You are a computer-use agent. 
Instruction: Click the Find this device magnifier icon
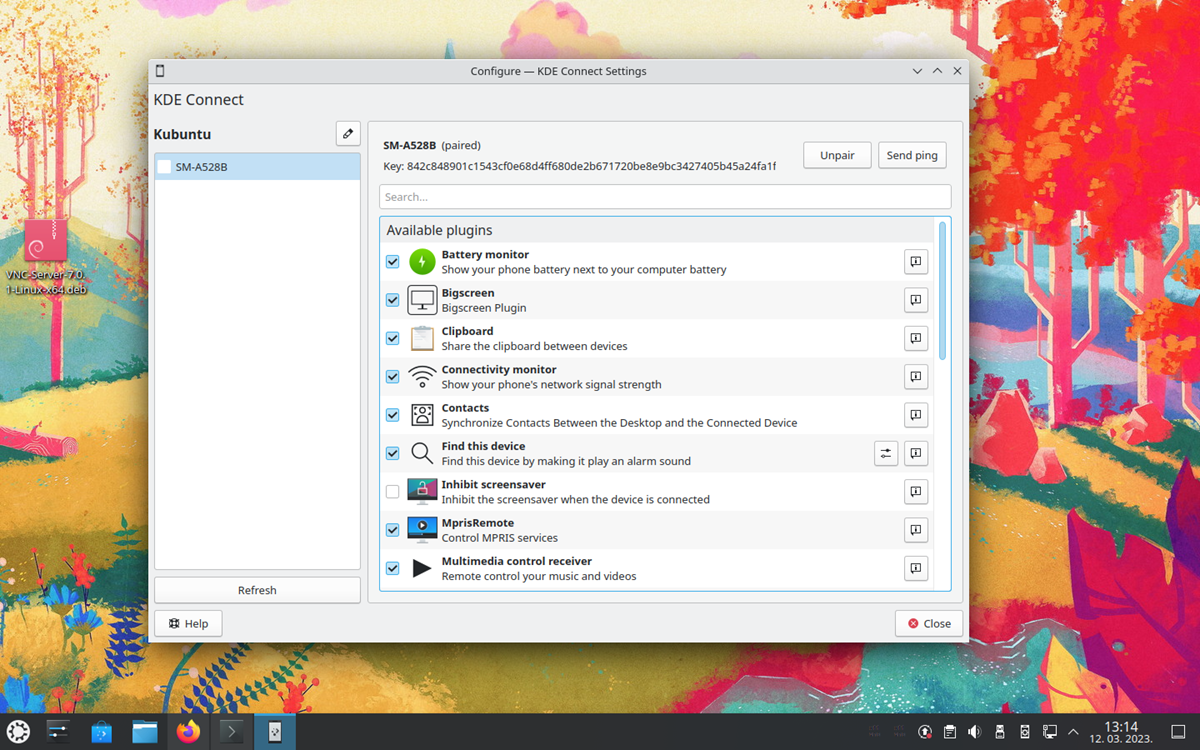(x=422, y=454)
